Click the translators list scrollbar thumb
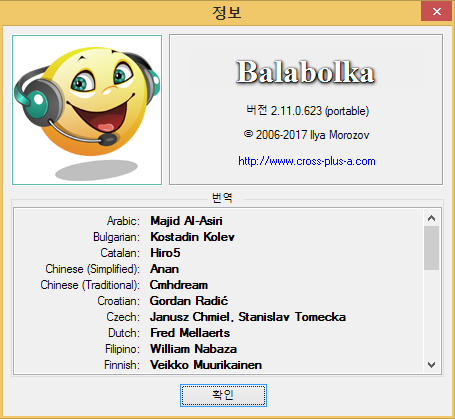This screenshot has width=455, height=419. point(431,248)
